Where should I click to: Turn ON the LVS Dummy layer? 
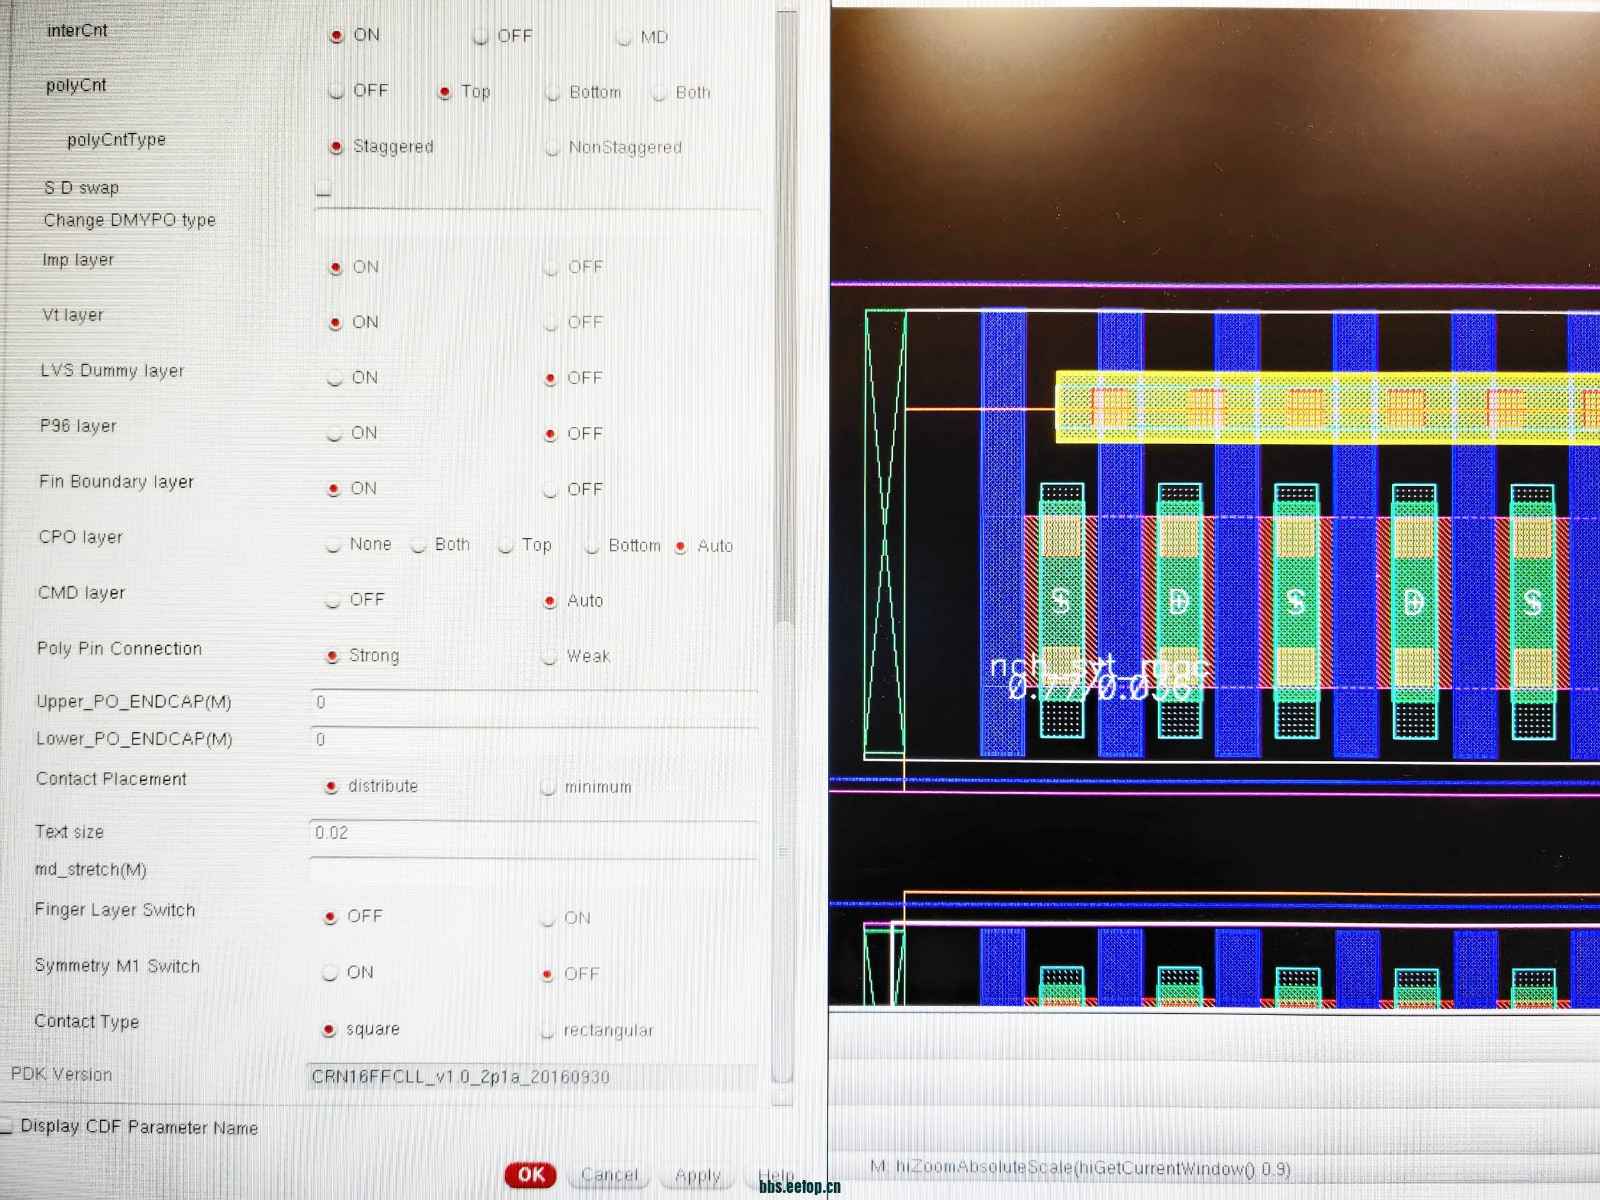pyautogui.click(x=334, y=378)
